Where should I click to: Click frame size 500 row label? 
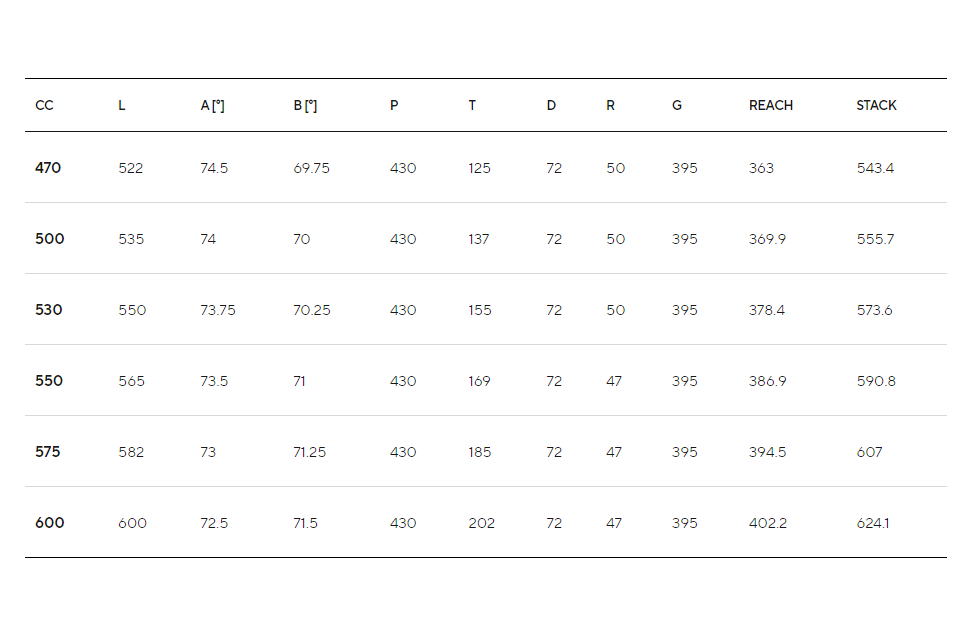50,239
